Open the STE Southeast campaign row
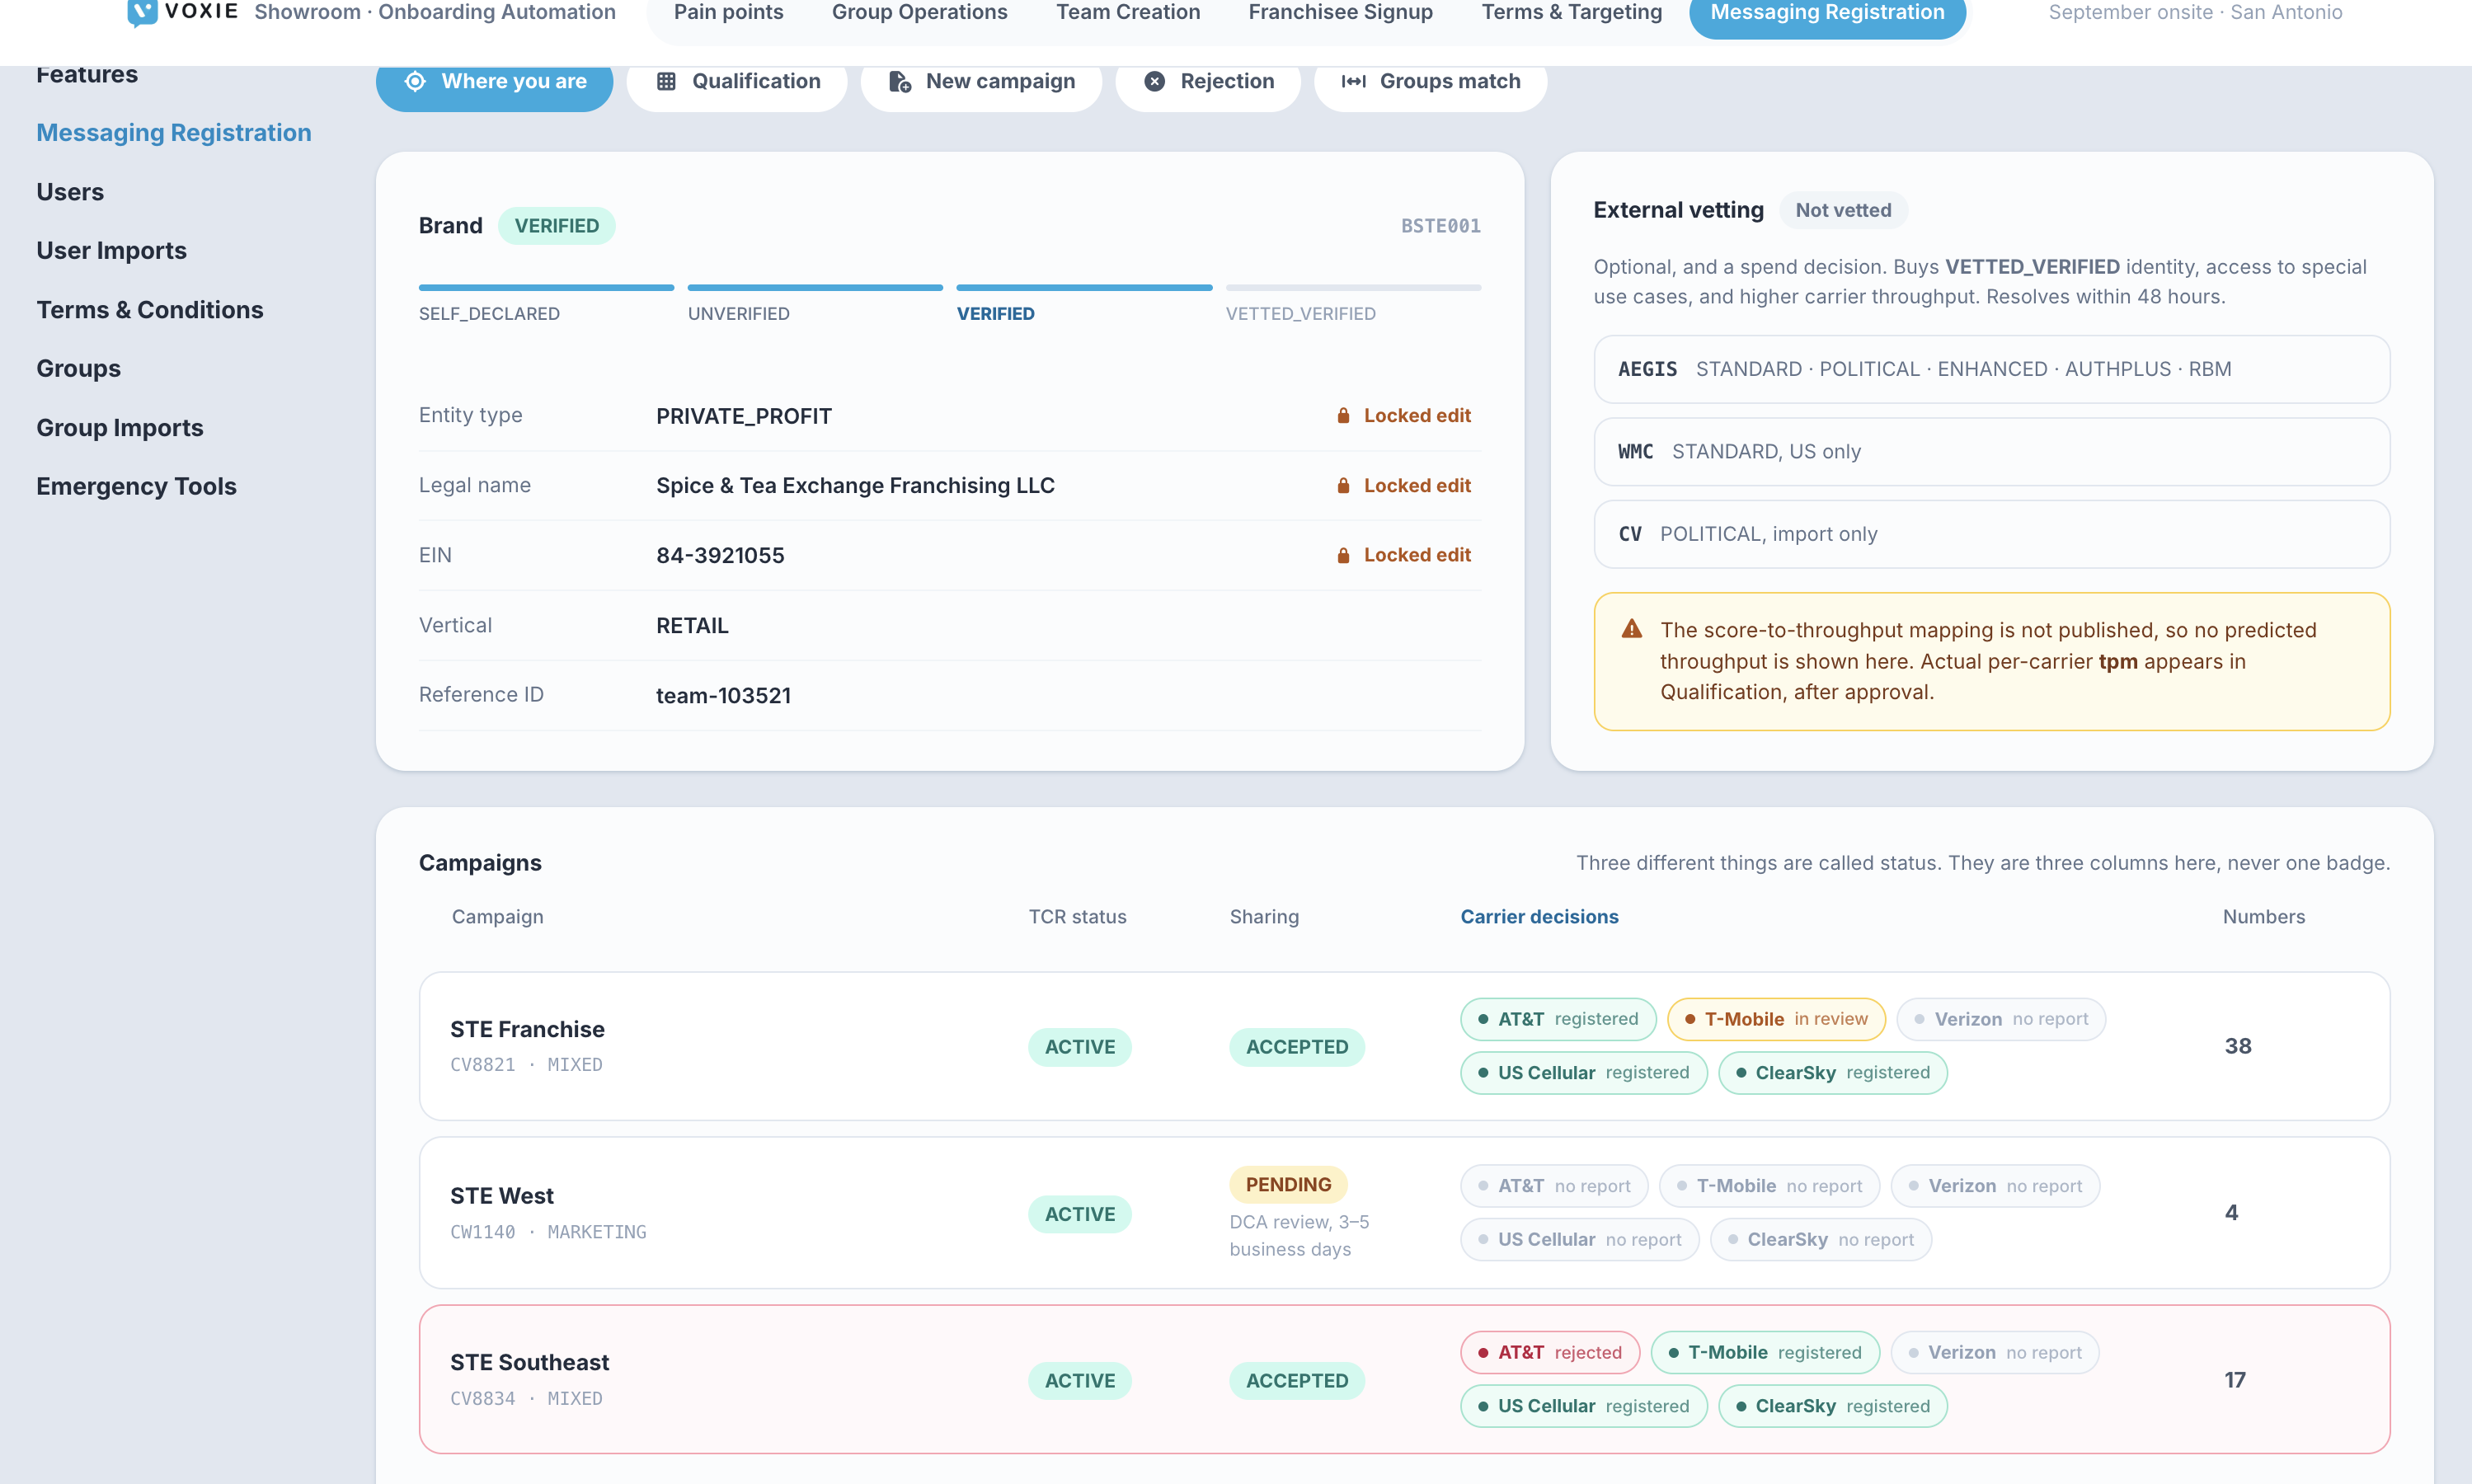2472x1484 pixels. click(1404, 1380)
